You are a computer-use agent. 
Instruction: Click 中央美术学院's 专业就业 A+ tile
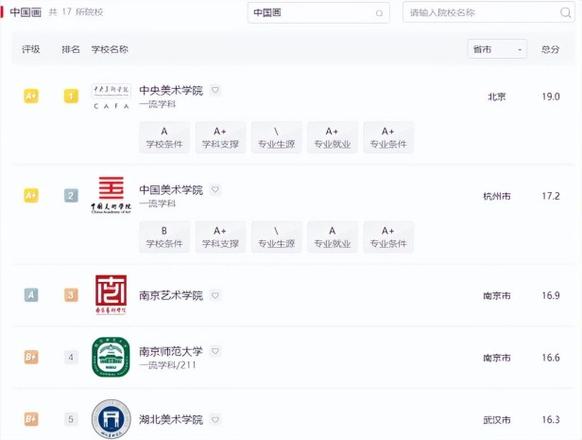333,137
